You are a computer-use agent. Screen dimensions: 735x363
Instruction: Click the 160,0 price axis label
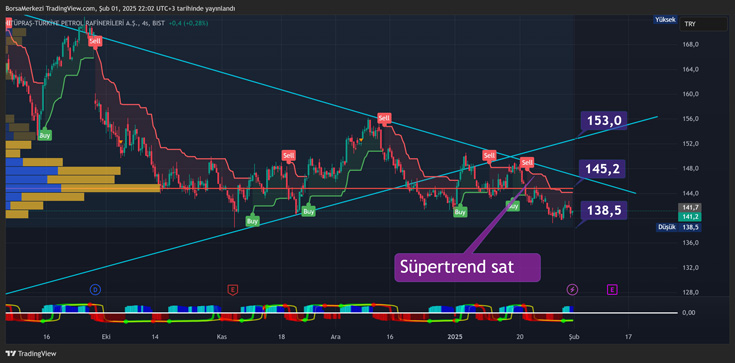tap(691, 94)
